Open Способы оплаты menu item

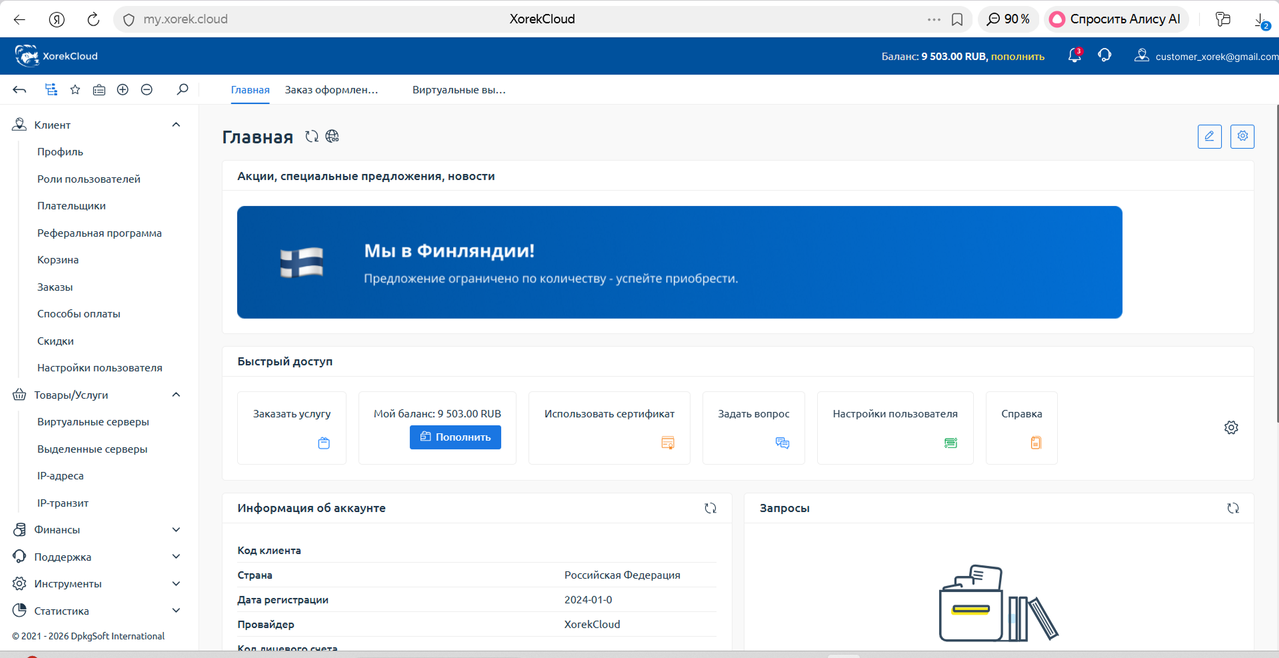tap(78, 314)
